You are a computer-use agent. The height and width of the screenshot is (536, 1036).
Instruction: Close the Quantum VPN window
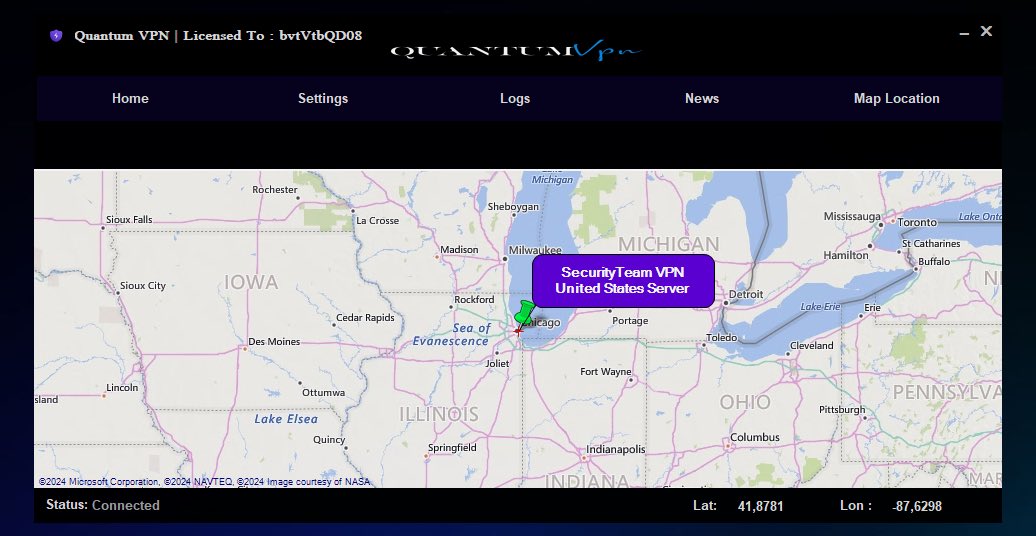point(986,31)
